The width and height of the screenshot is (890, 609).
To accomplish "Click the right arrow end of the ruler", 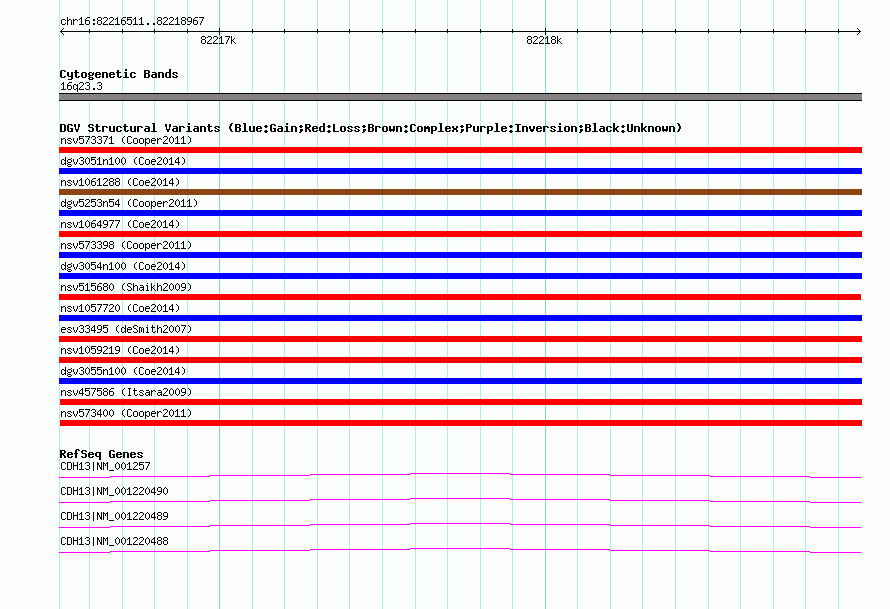I will [x=859, y=32].
